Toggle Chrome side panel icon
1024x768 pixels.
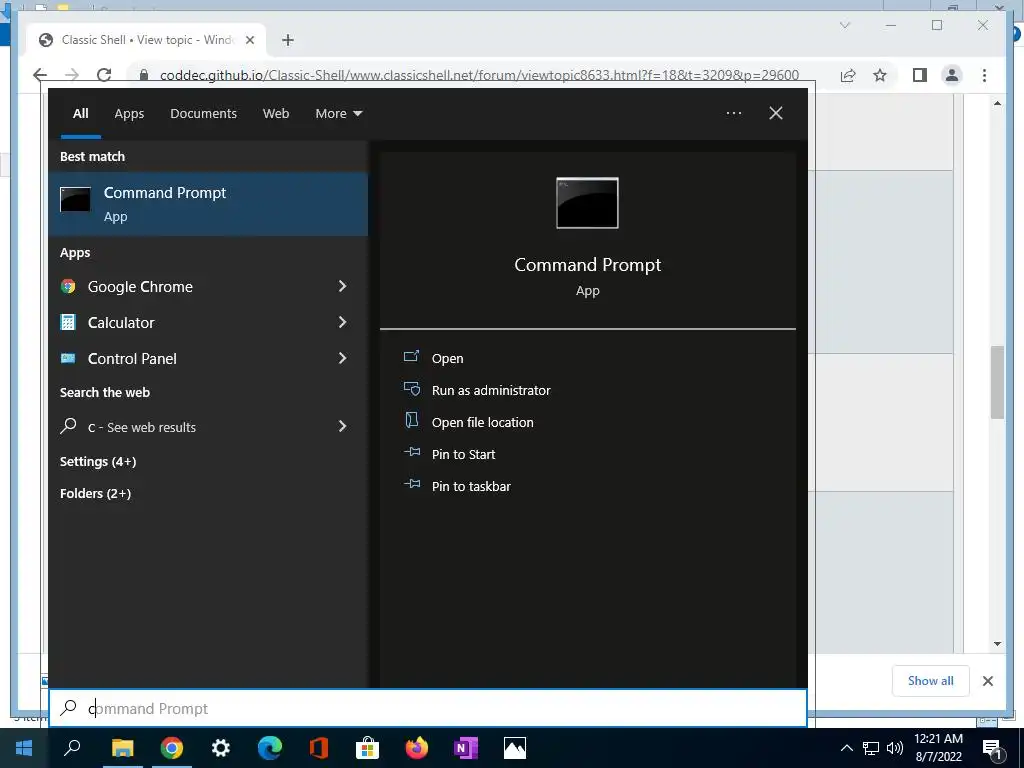tap(920, 75)
